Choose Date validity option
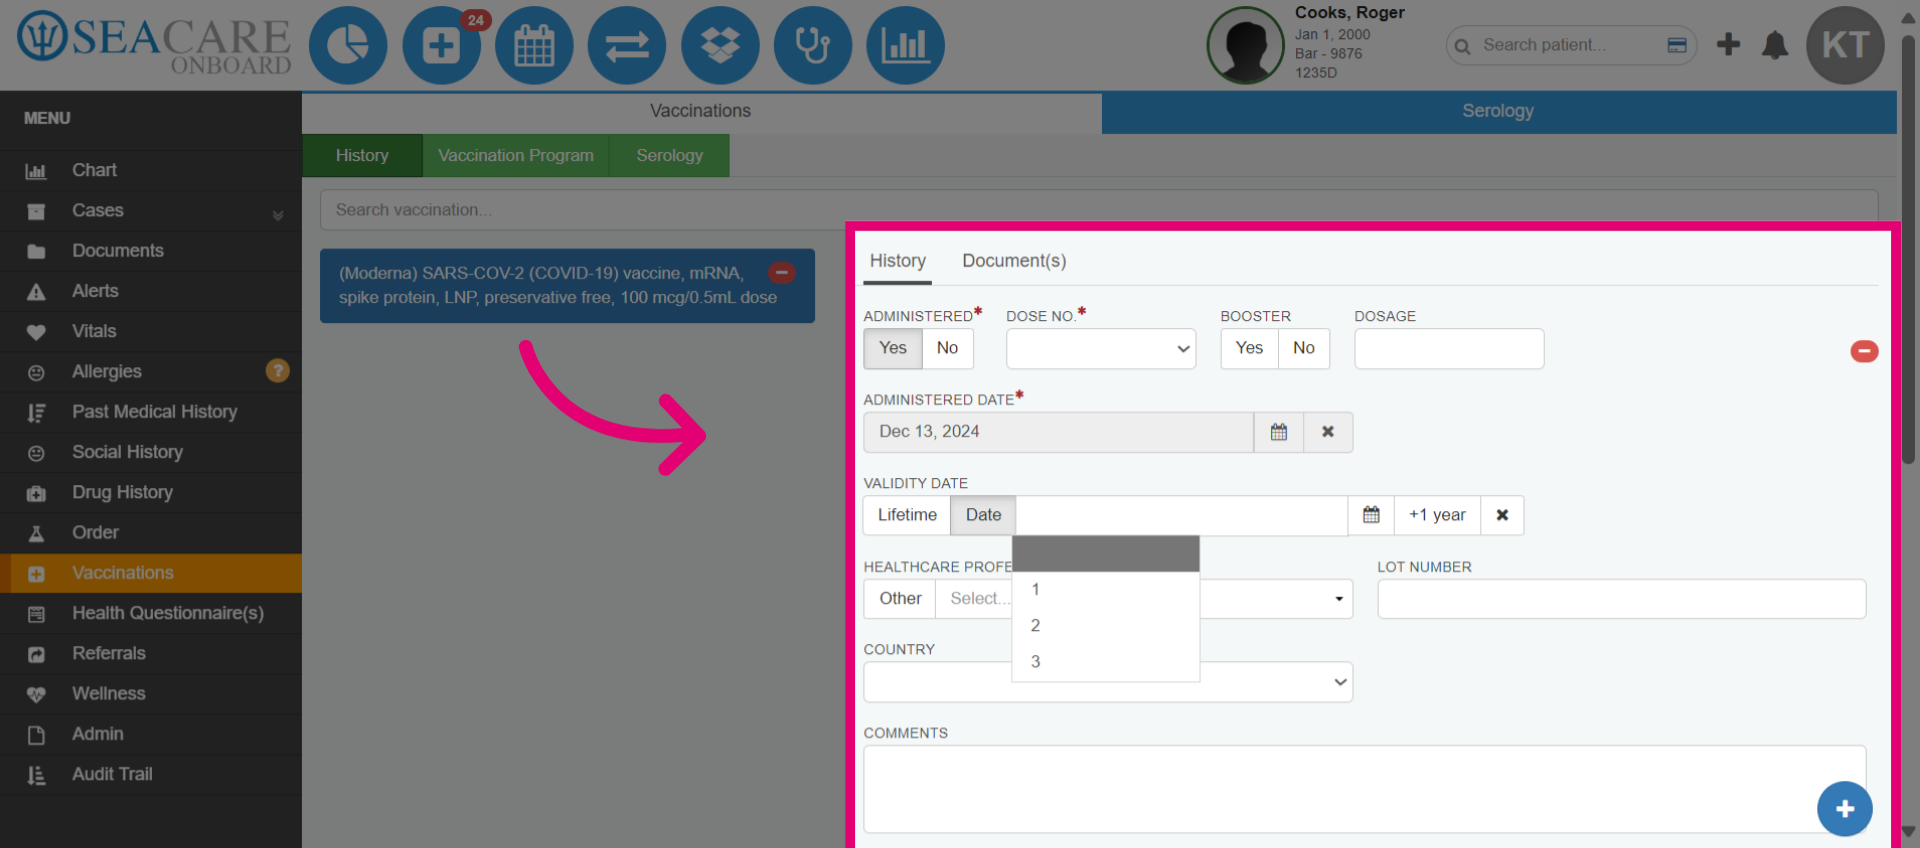1920x848 pixels. pyautogui.click(x=983, y=515)
